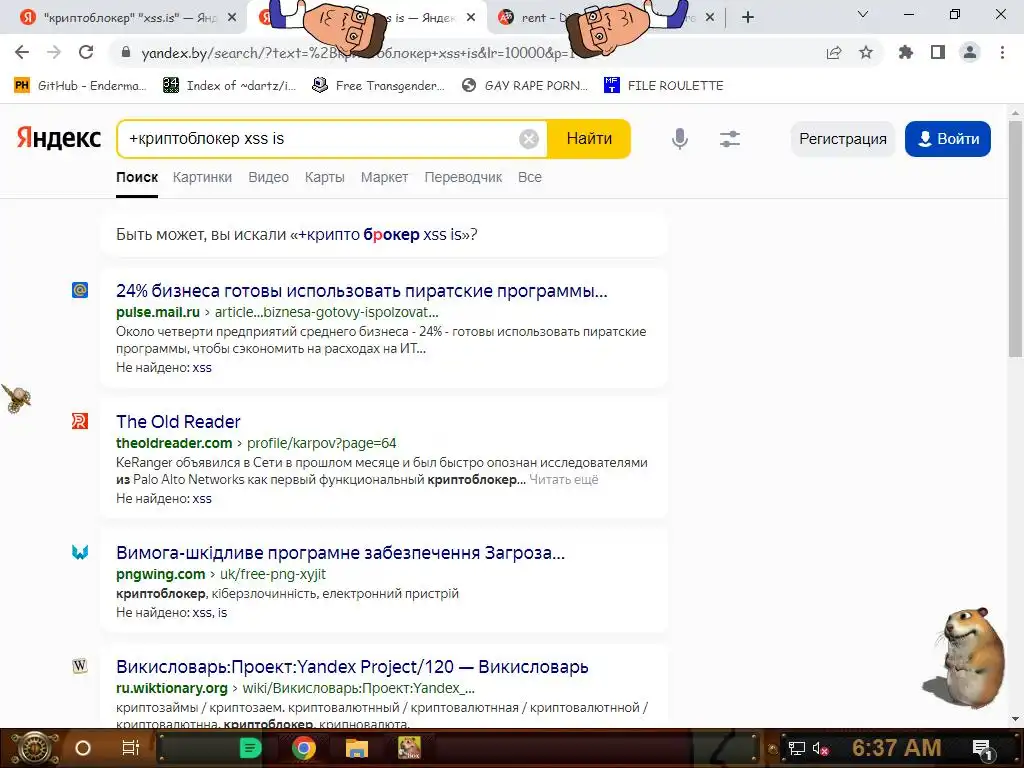Screen dimensions: 1024x768
Task: Open the Index of ~dartz bookmark
Action: [x=230, y=86]
